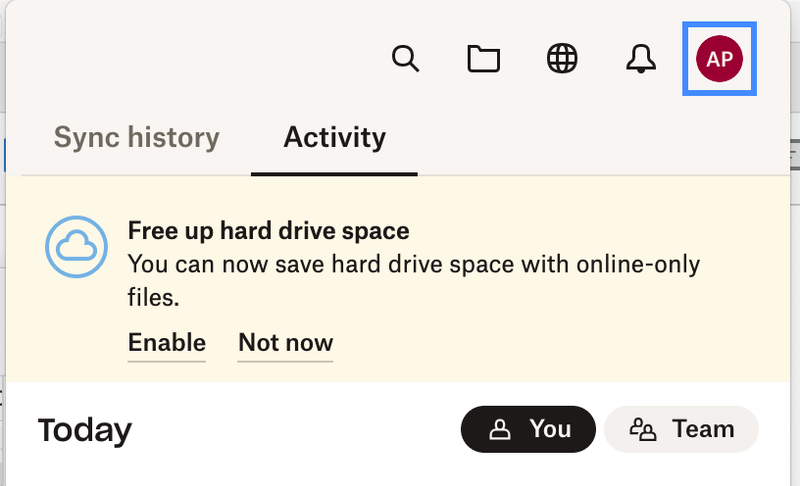The image size is (800, 486).
Task: Open notifications via the bell icon
Action: 641,59
